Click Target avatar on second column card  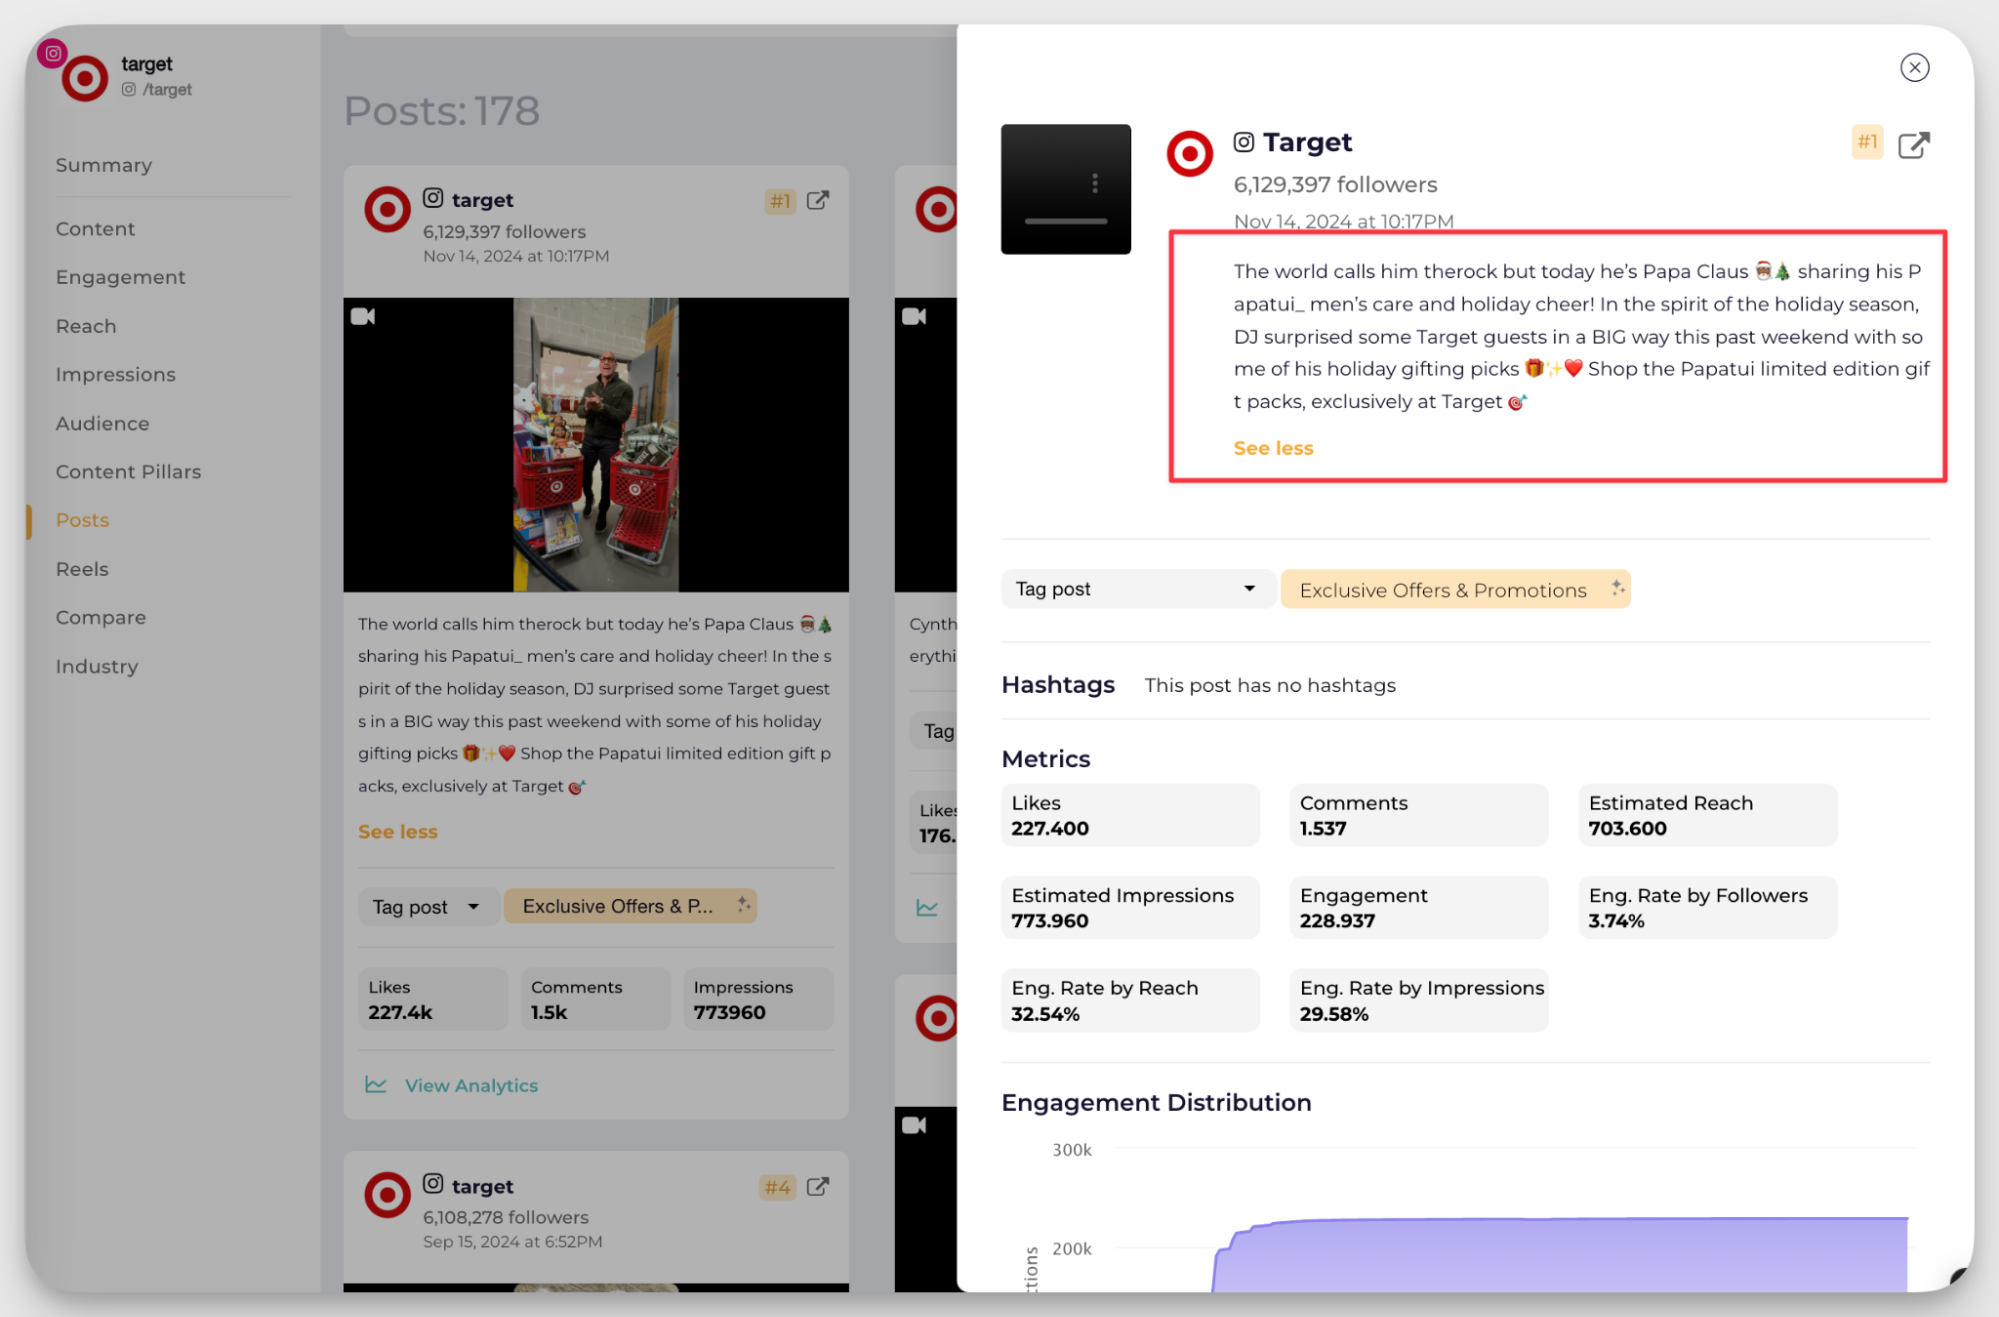pyautogui.click(x=937, y=209)
